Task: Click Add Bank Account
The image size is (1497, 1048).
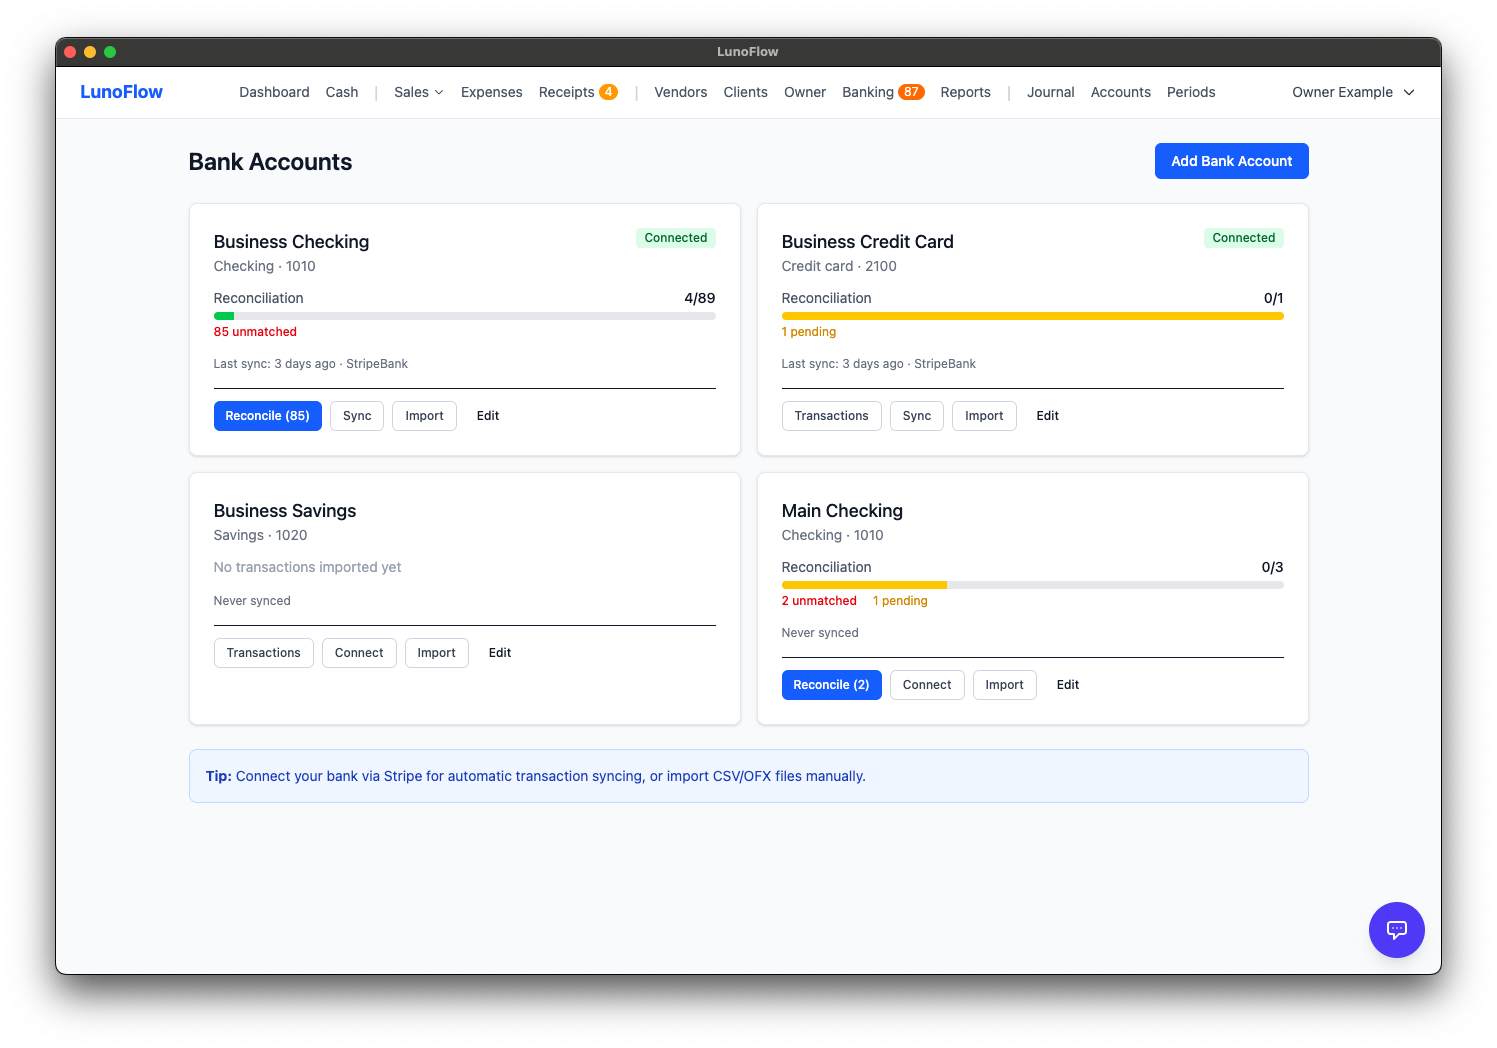Action: click(x=1231, y=161)
